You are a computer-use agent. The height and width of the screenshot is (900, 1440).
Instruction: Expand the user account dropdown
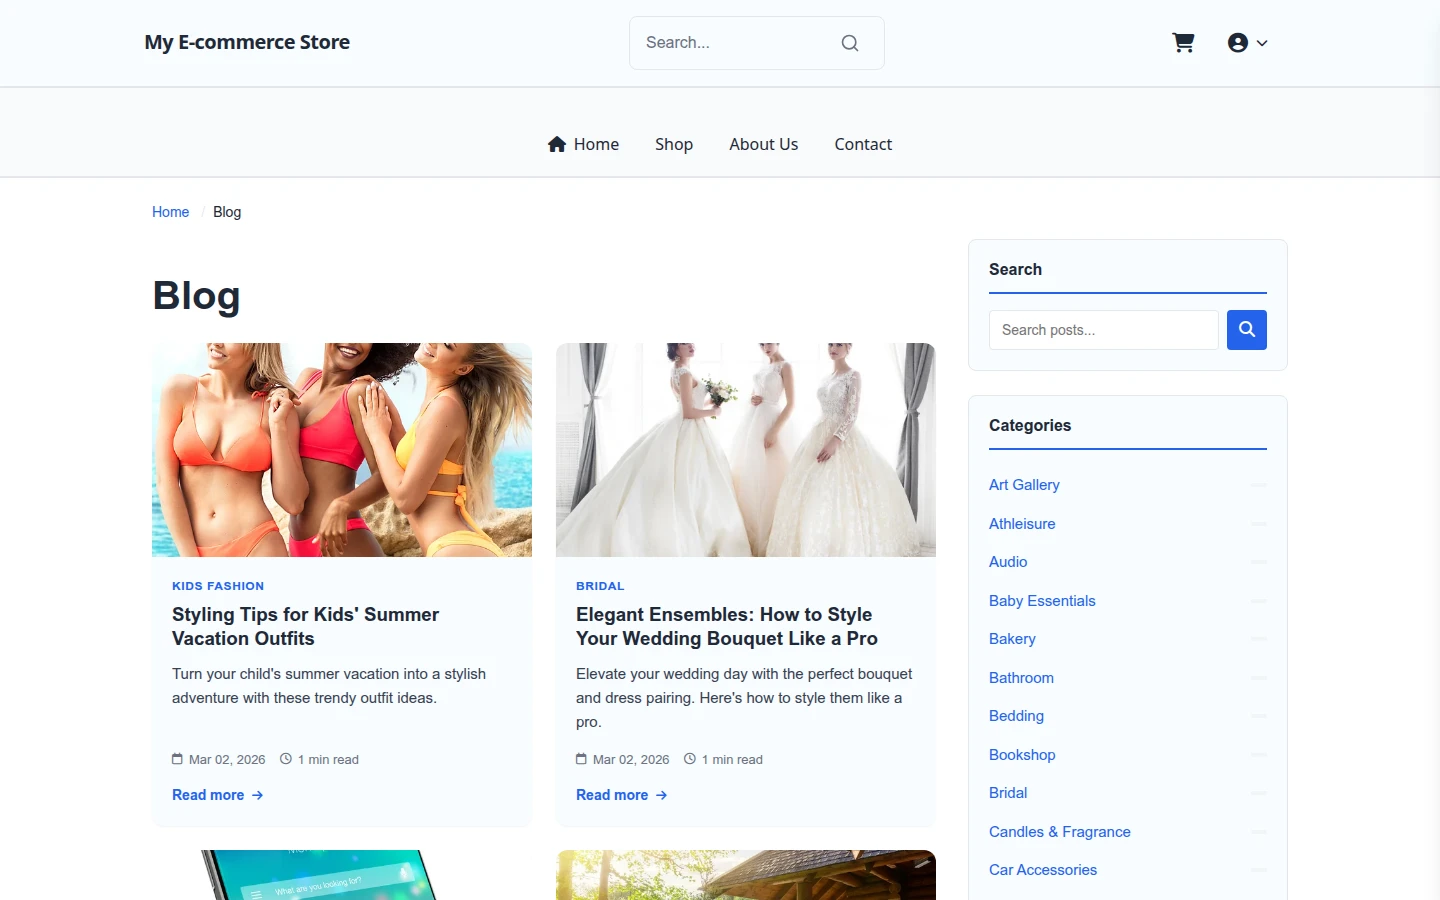pyautogui.click(x=1247, y=43)
